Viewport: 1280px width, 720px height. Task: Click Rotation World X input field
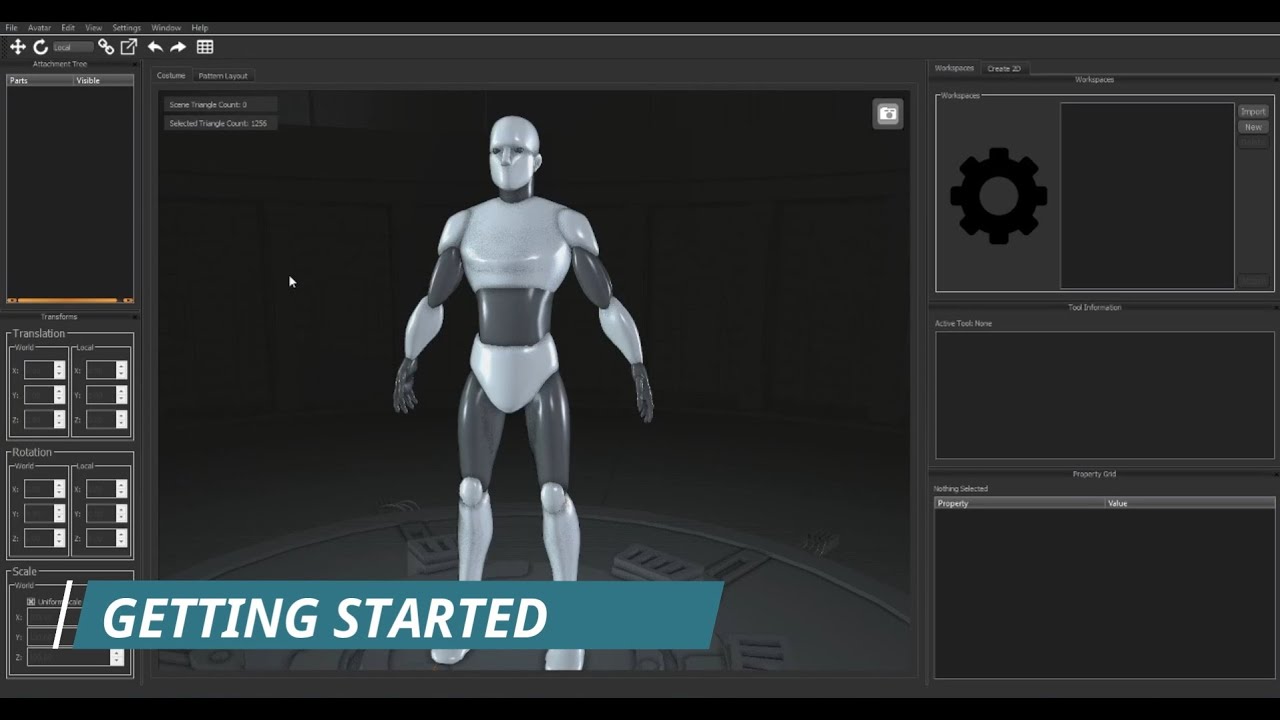39,489
